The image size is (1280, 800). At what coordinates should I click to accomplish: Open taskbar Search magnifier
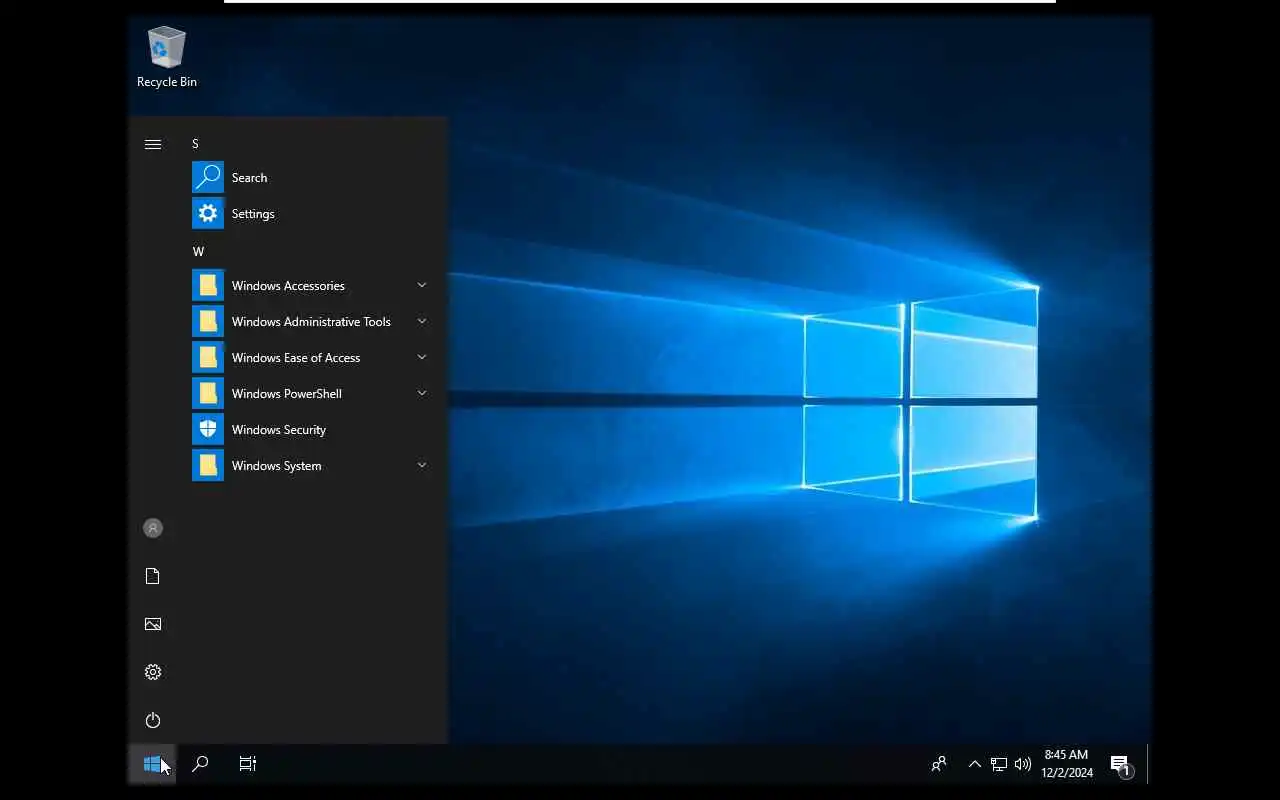click(200, 764)
